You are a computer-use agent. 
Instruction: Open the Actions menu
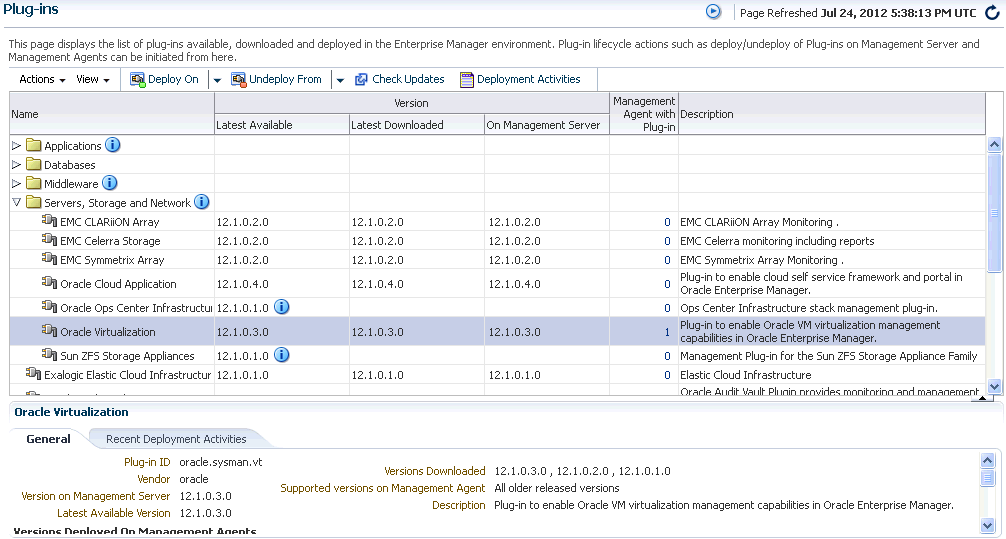[42, 80]
